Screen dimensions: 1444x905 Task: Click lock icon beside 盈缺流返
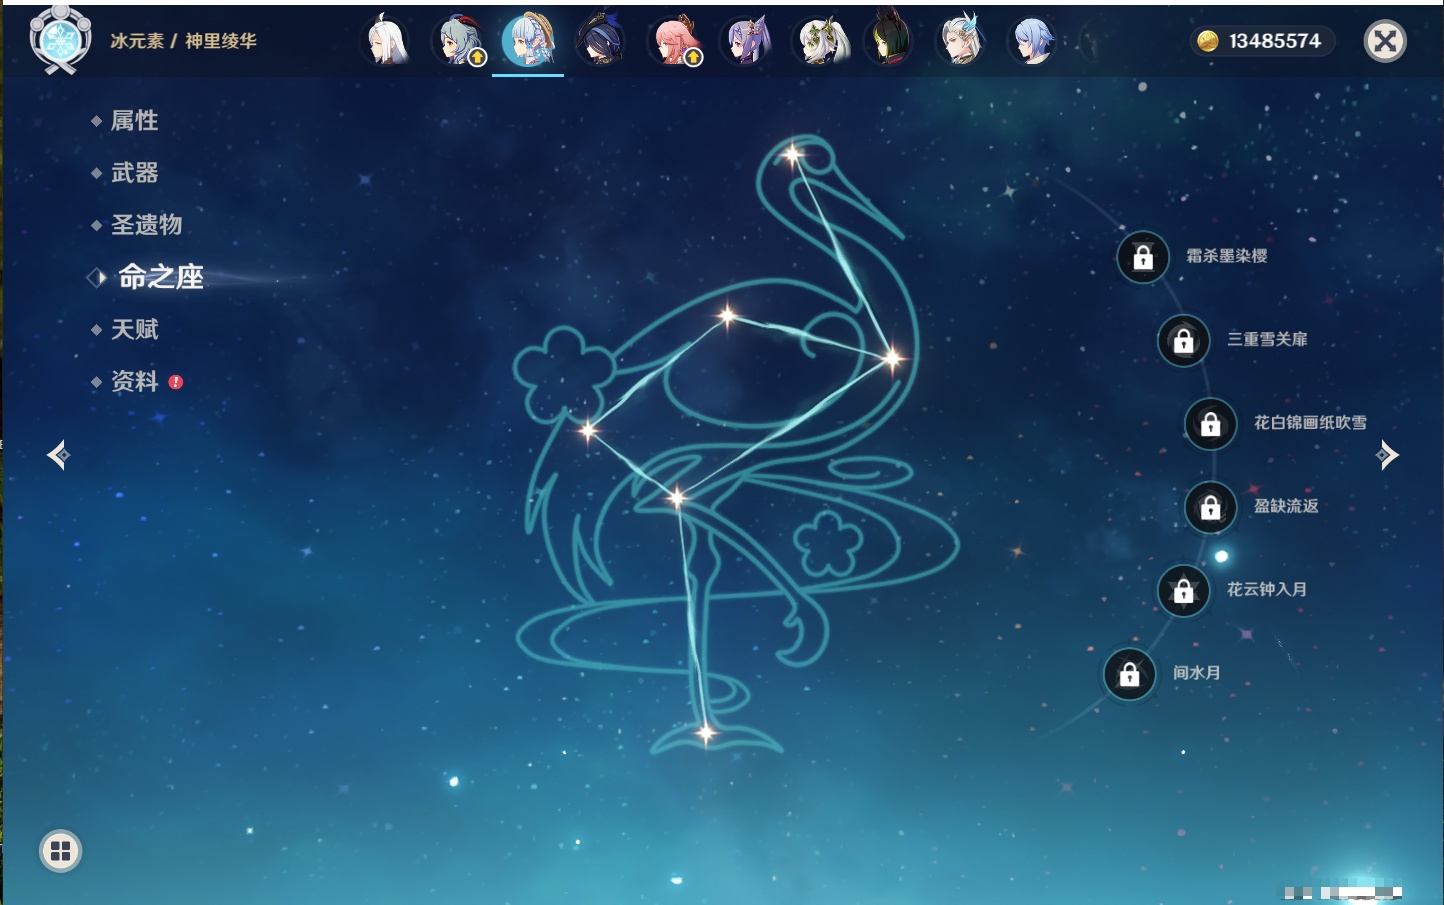(1211, 507)
